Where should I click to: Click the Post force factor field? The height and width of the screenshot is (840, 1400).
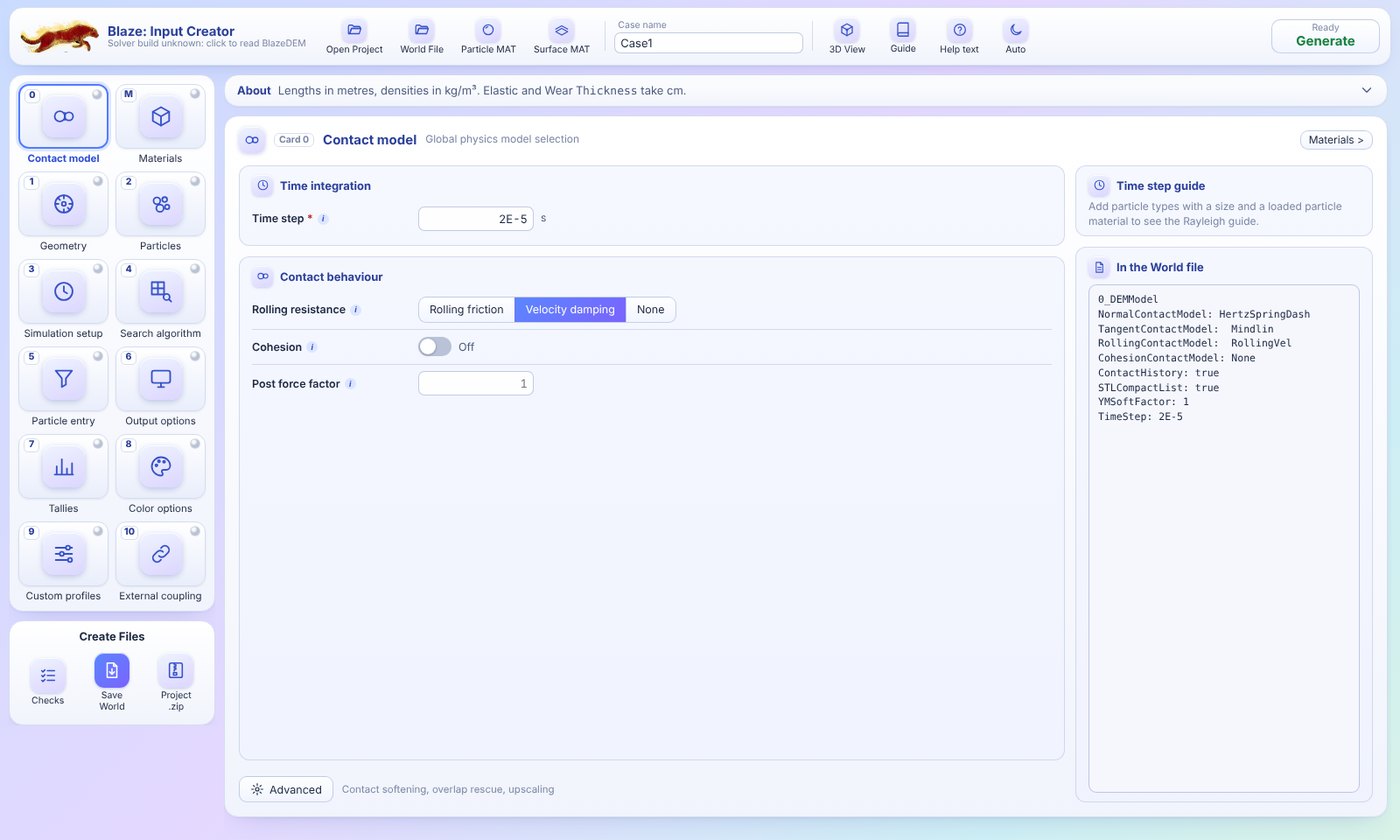(x=476, y=384)
